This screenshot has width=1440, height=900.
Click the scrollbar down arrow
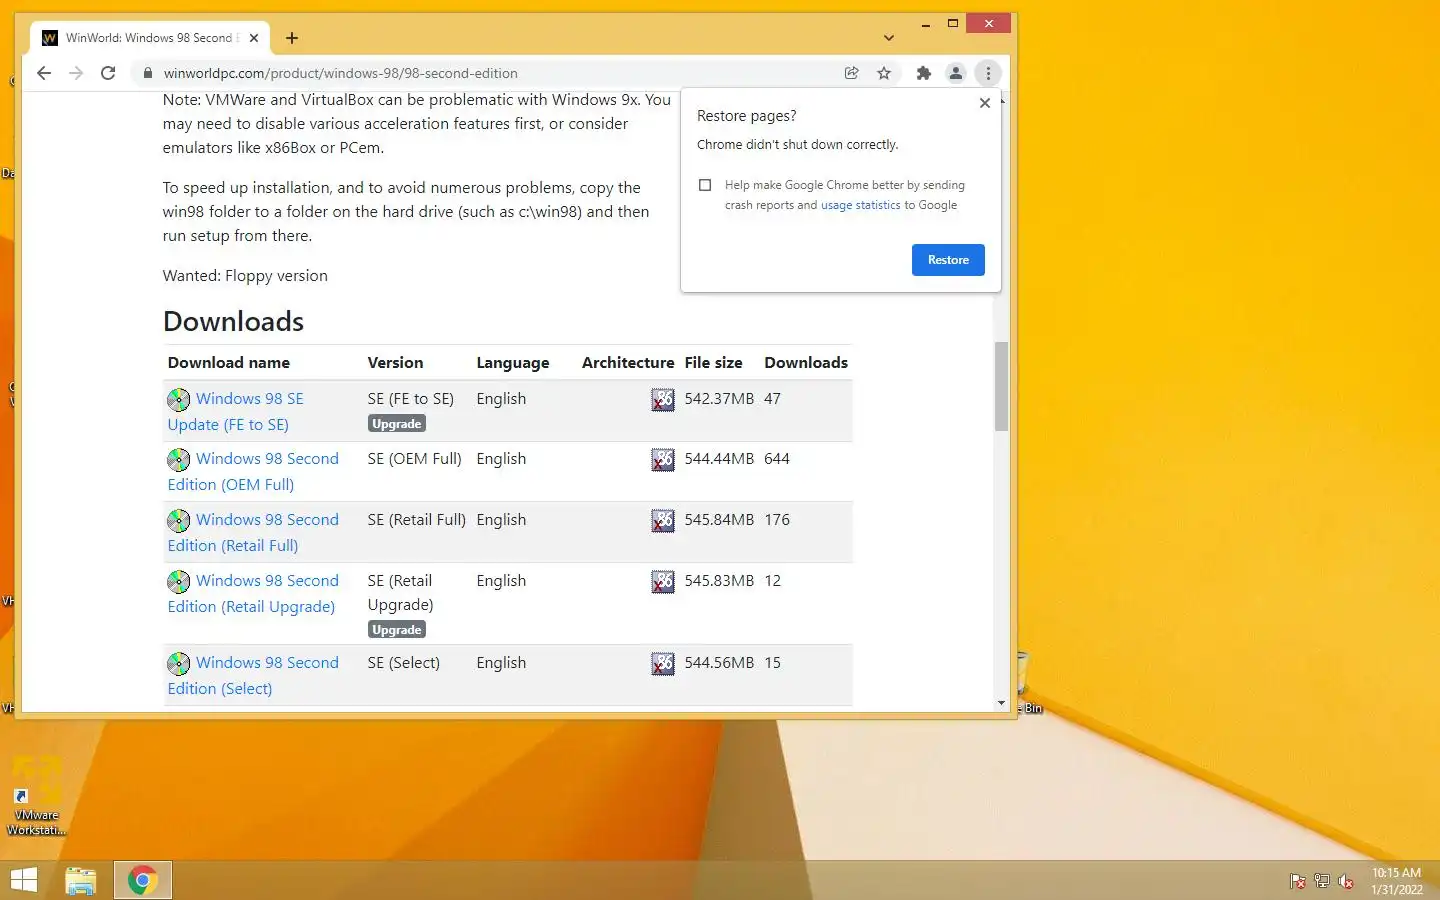[1001, 703]
